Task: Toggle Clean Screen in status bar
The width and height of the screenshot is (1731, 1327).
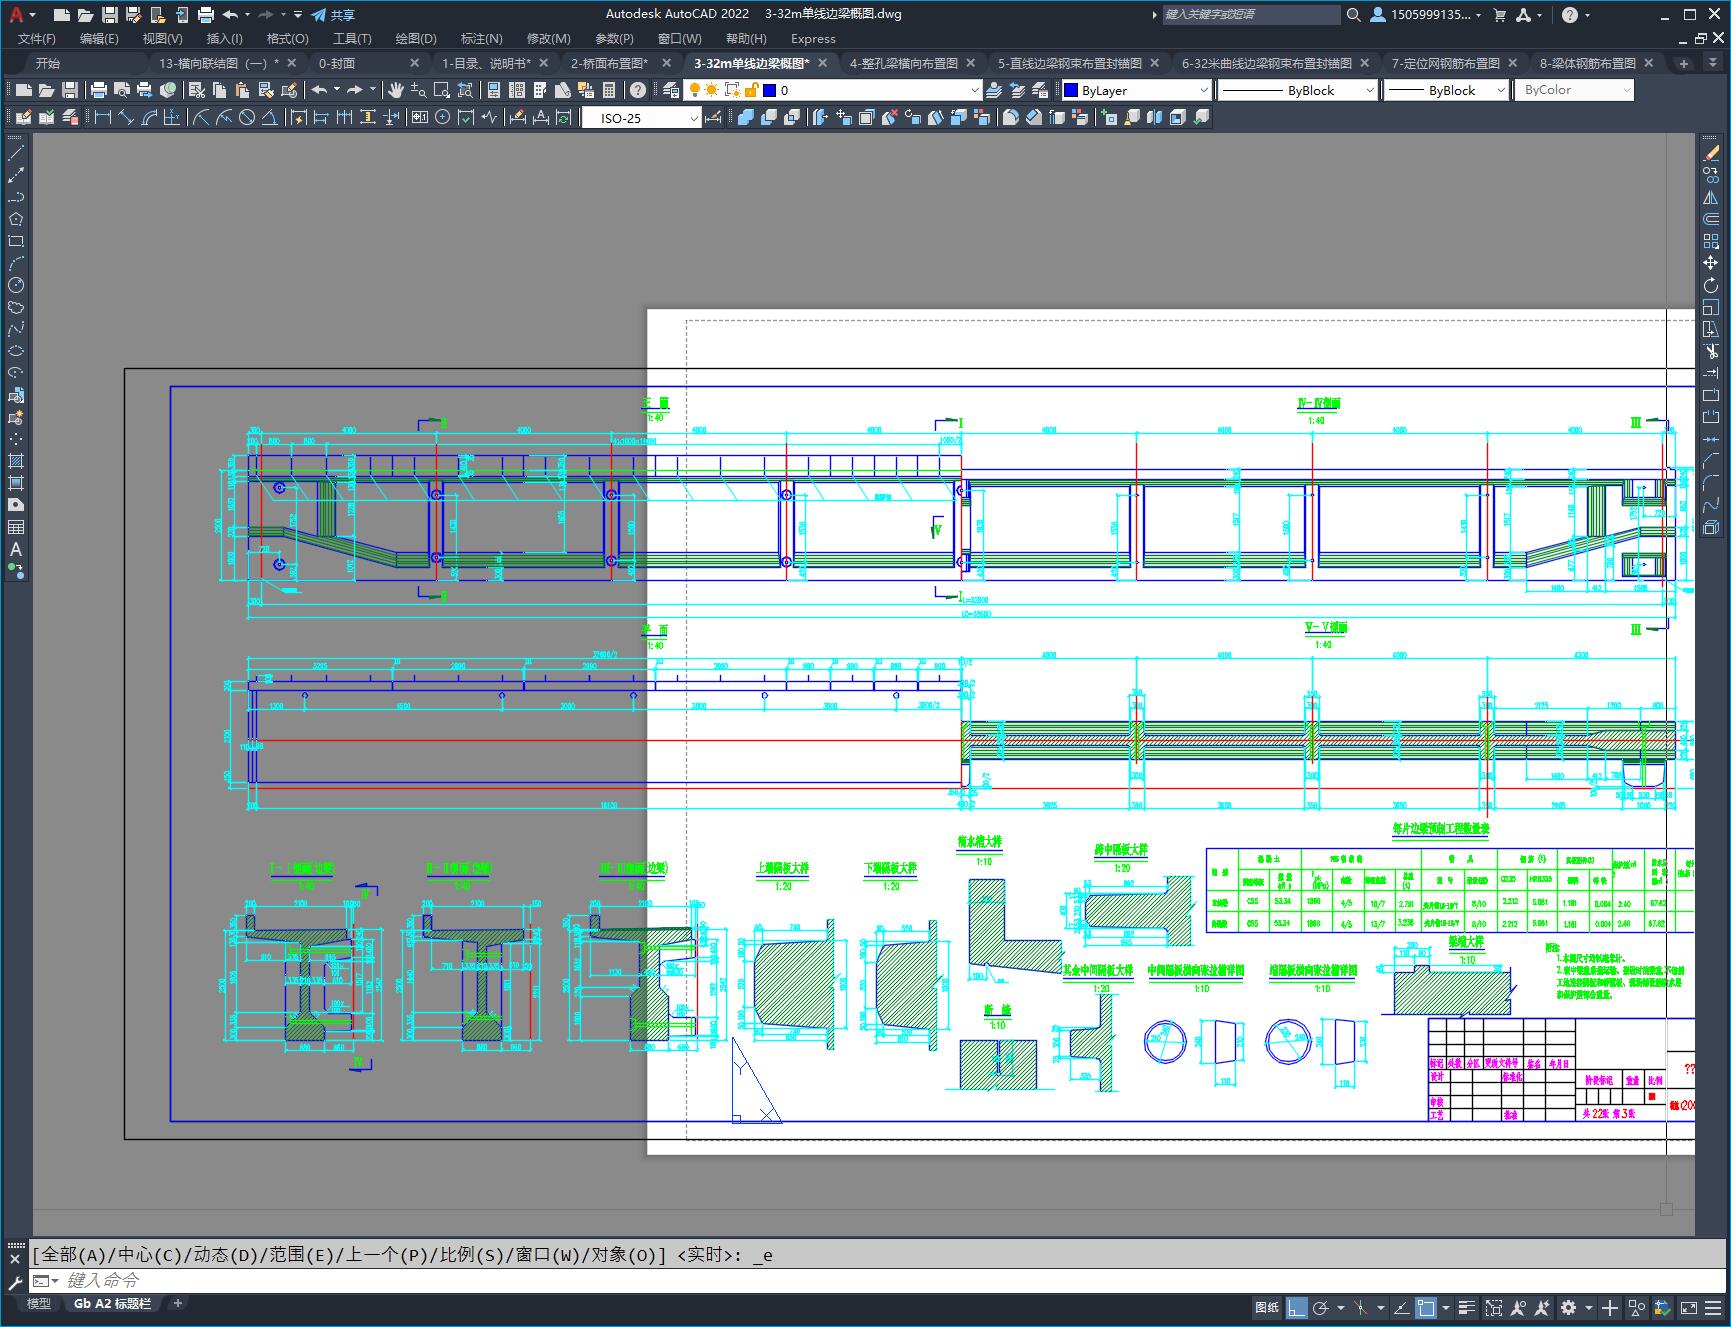Action: click(x=1689, y=1307)
